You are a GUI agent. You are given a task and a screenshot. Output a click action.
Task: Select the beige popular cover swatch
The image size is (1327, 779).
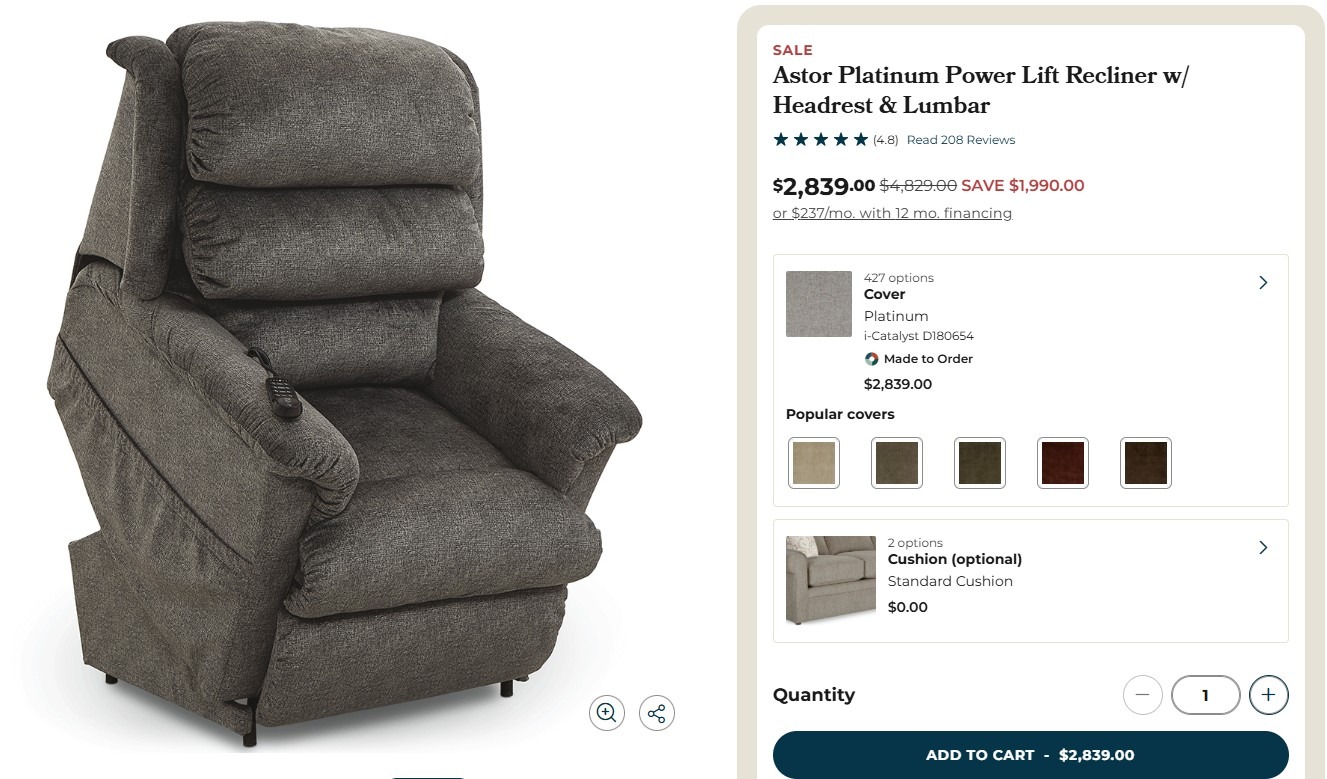[x=814, y=463]
